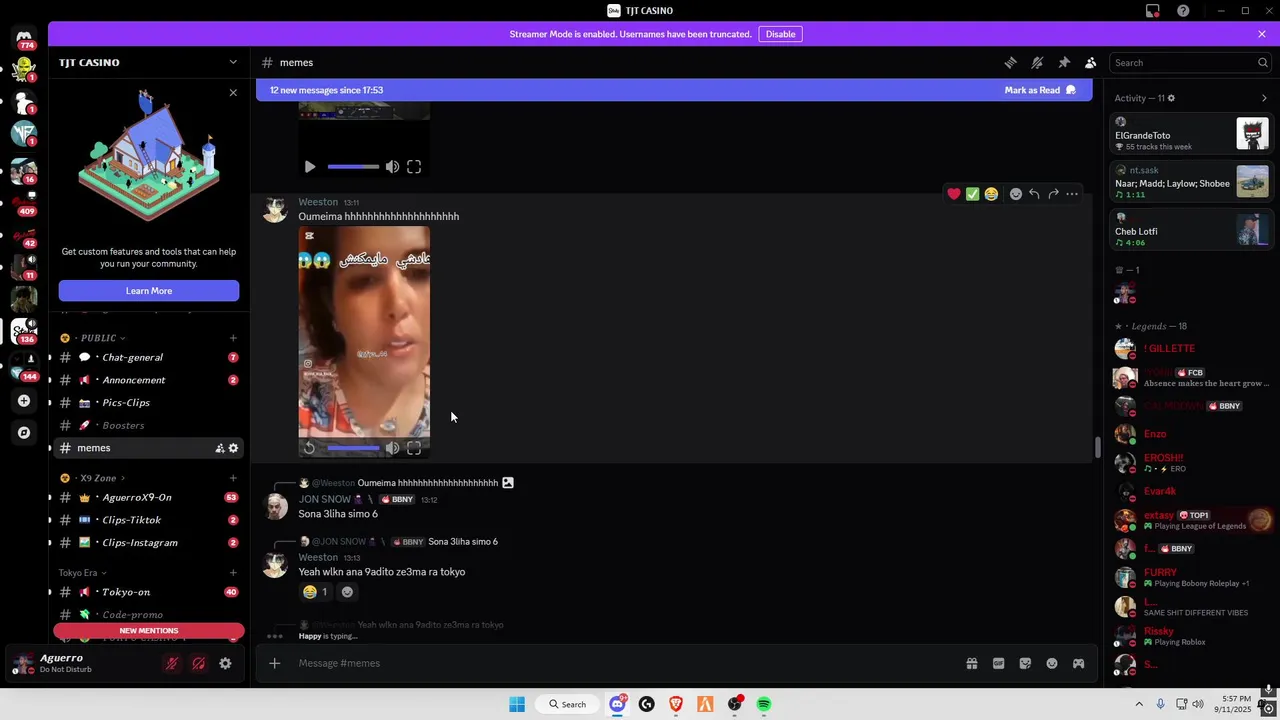This screenshot has width=1280, height=720.
Task: Fullscreen the Oumeima video
Action: [414, 448]
